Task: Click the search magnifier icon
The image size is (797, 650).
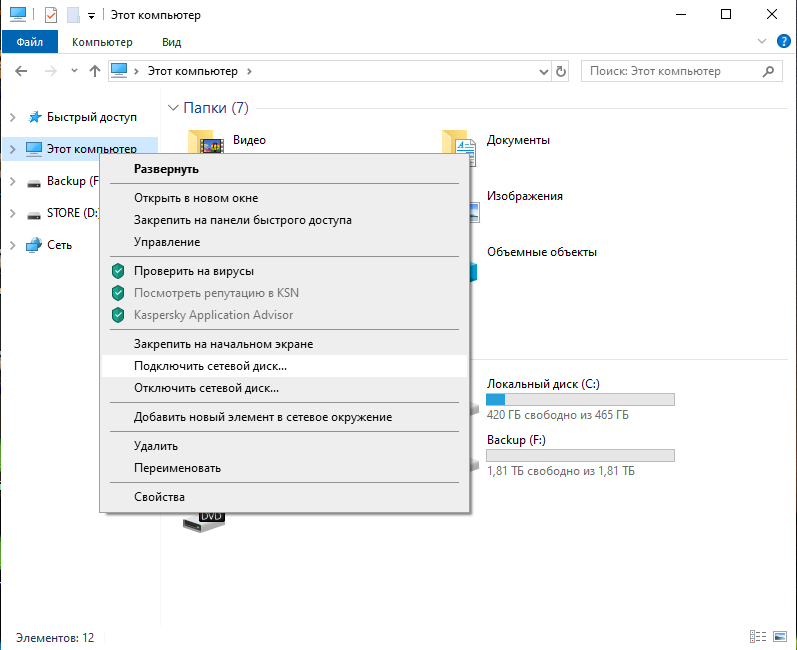Action: tap(768, 71)
